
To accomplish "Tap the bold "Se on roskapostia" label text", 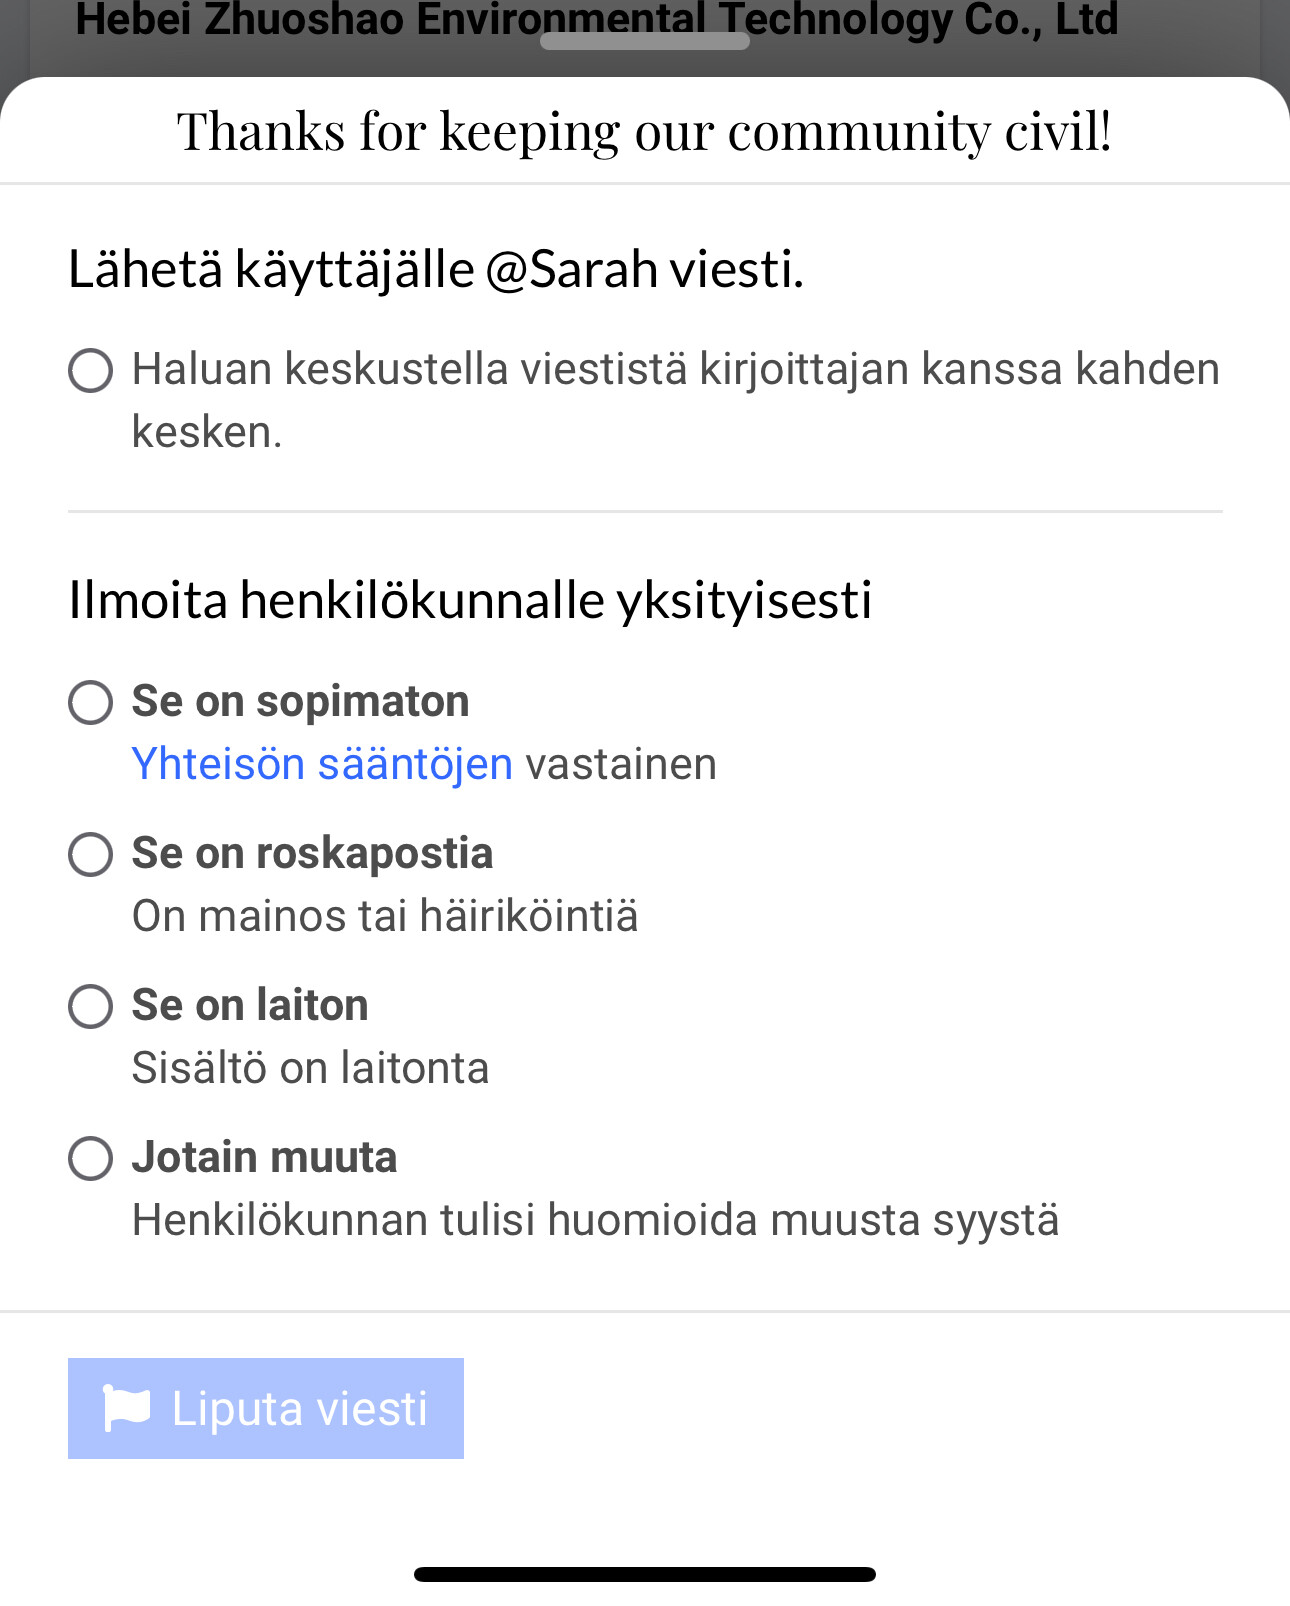I will coord(312,853).
